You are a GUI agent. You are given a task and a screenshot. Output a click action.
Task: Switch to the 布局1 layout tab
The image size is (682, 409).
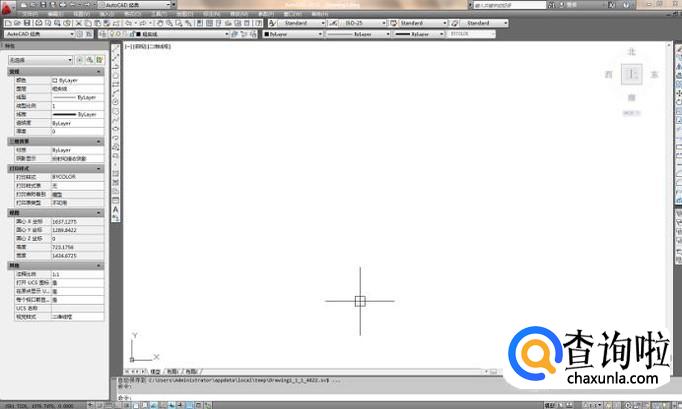point(173,372)
